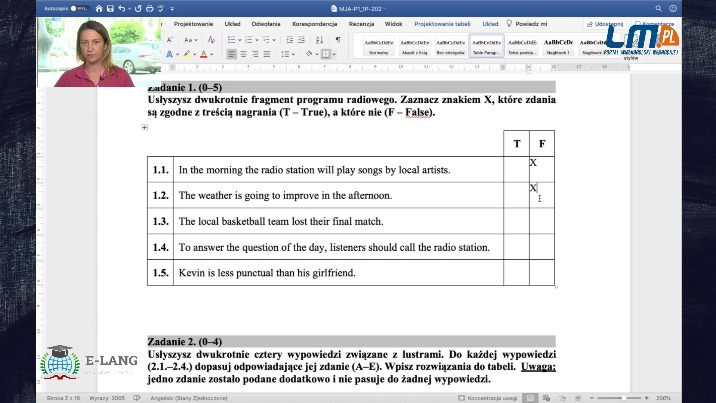The width and height of the screenshot is (716, 403).
Task: Expand the font color dropdown arrow
Action: [x=211, y=54]
